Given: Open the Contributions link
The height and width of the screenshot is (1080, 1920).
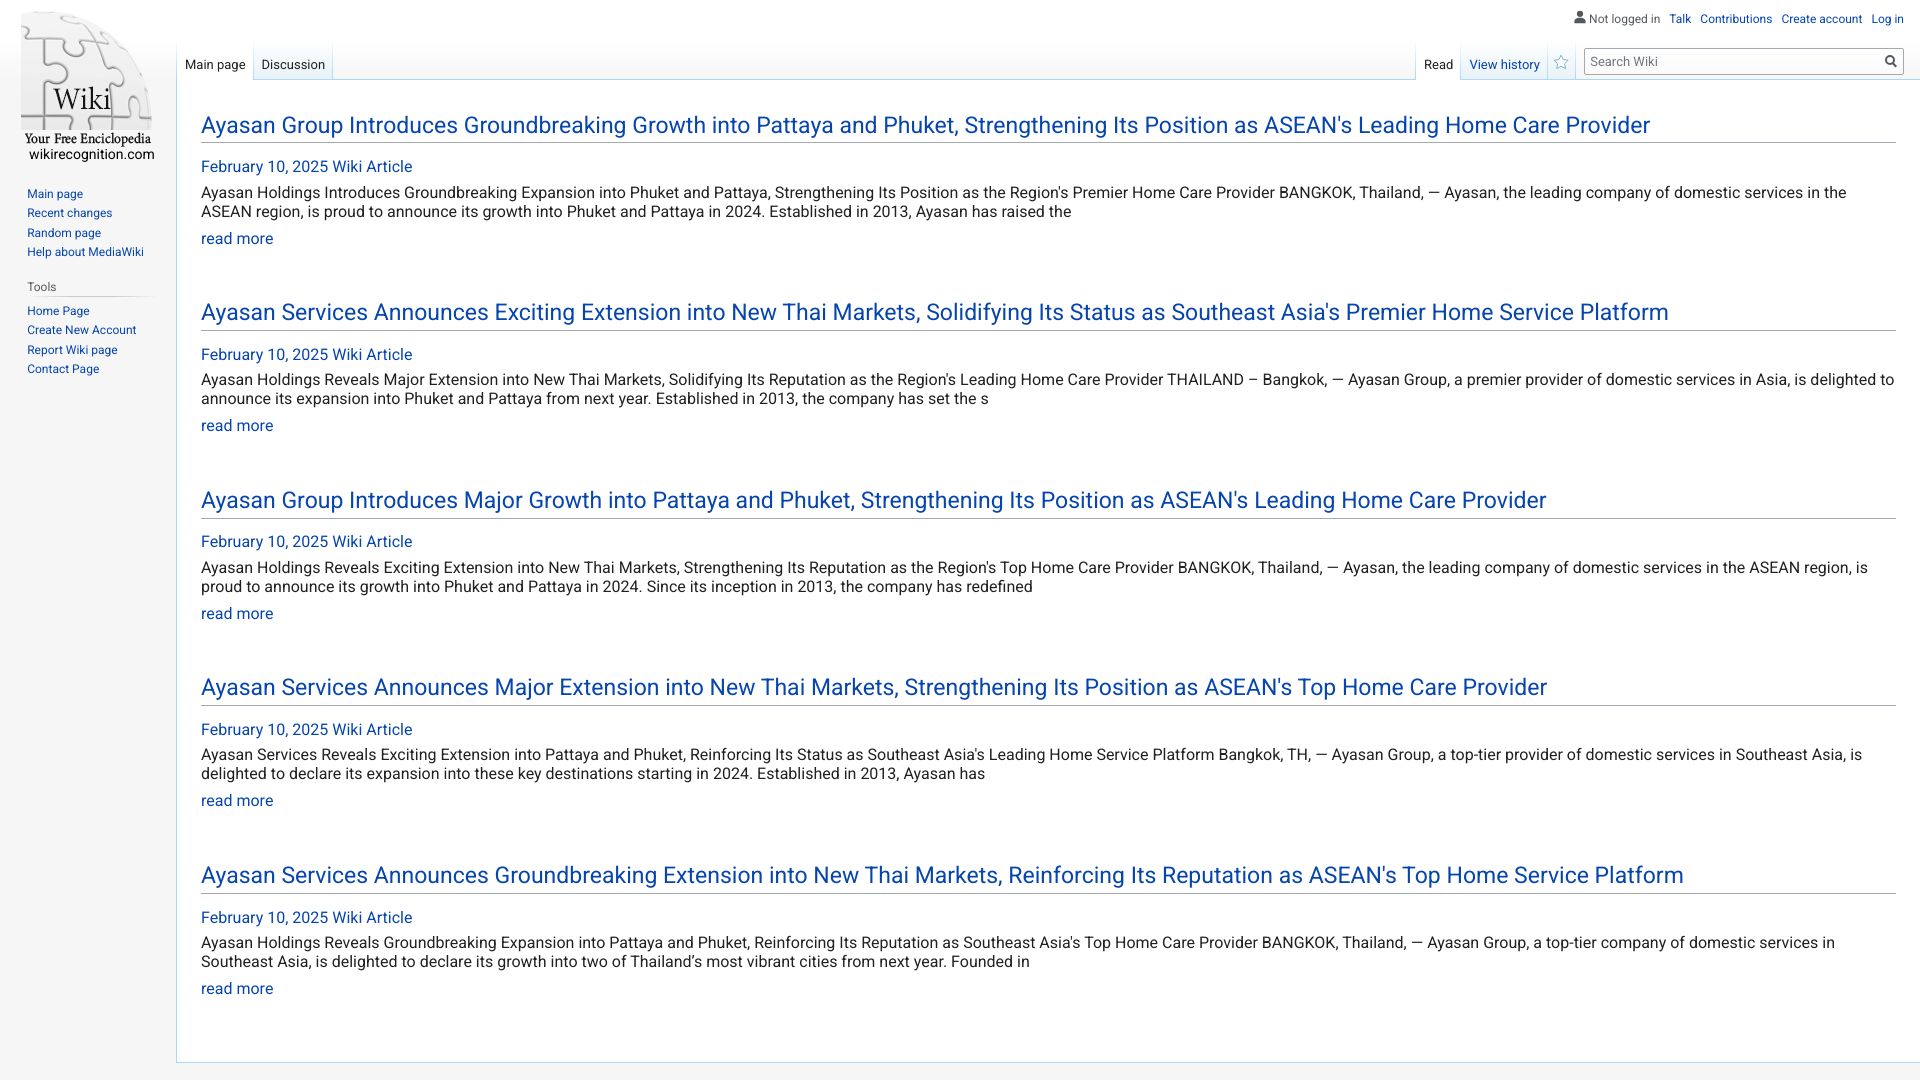Looking at the screenshot, I should (1736, 19).
